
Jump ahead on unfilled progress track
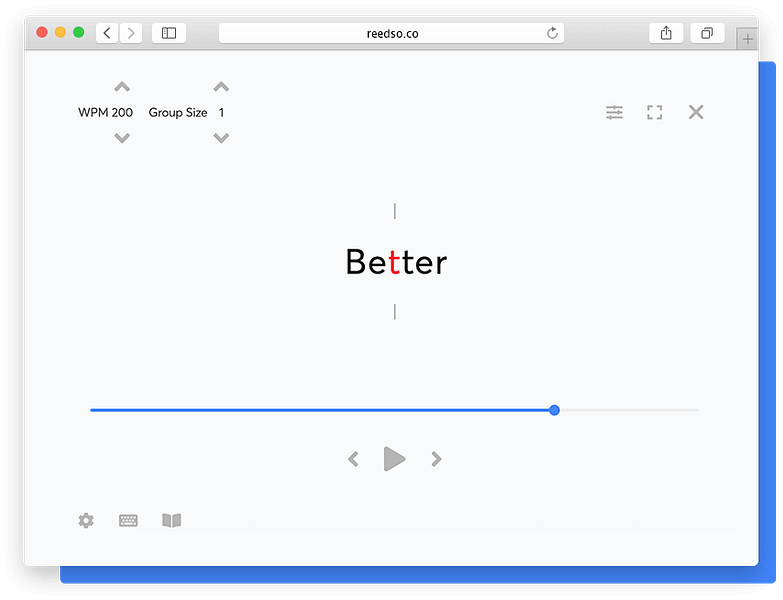pyautogui.click(x=629, y=410)
